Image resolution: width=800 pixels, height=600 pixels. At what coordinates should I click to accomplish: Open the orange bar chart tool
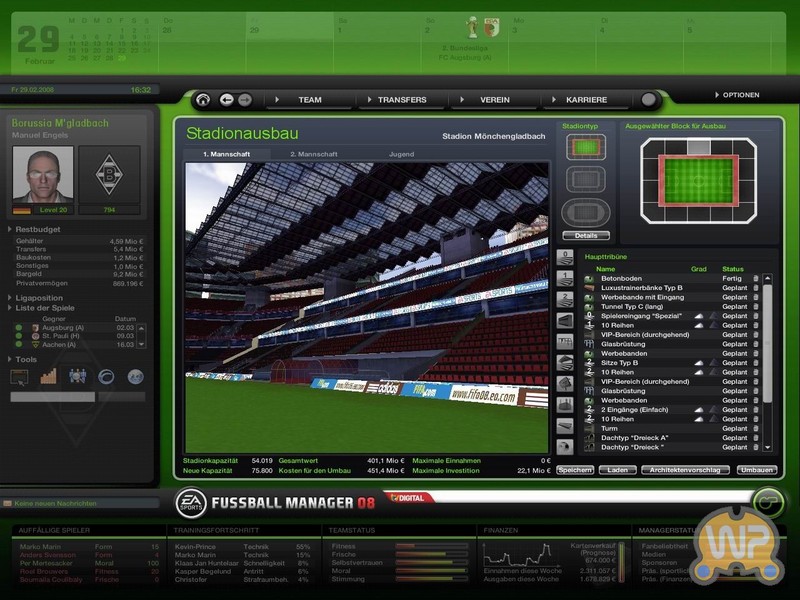(48, 377)
